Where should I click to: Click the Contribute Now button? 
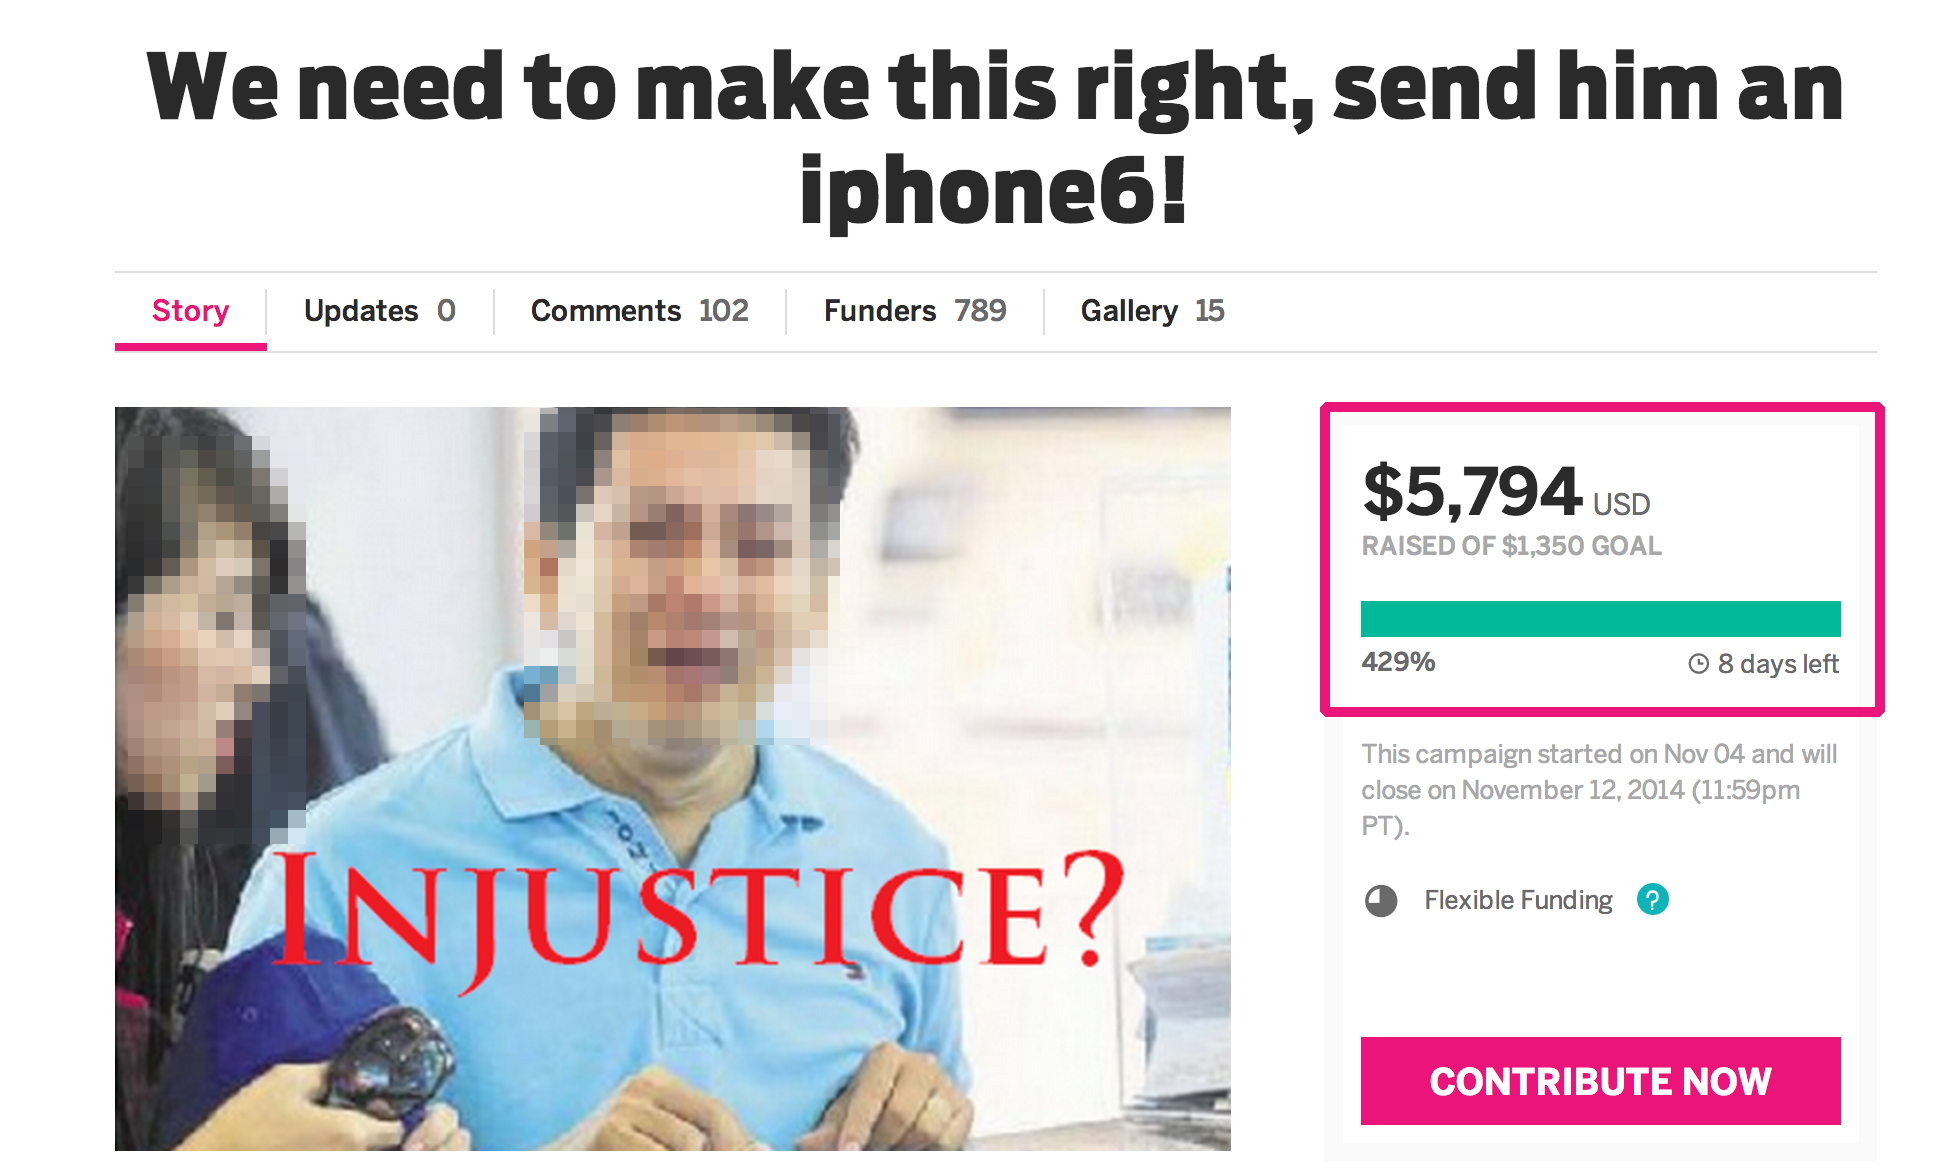point(1600,1081)
